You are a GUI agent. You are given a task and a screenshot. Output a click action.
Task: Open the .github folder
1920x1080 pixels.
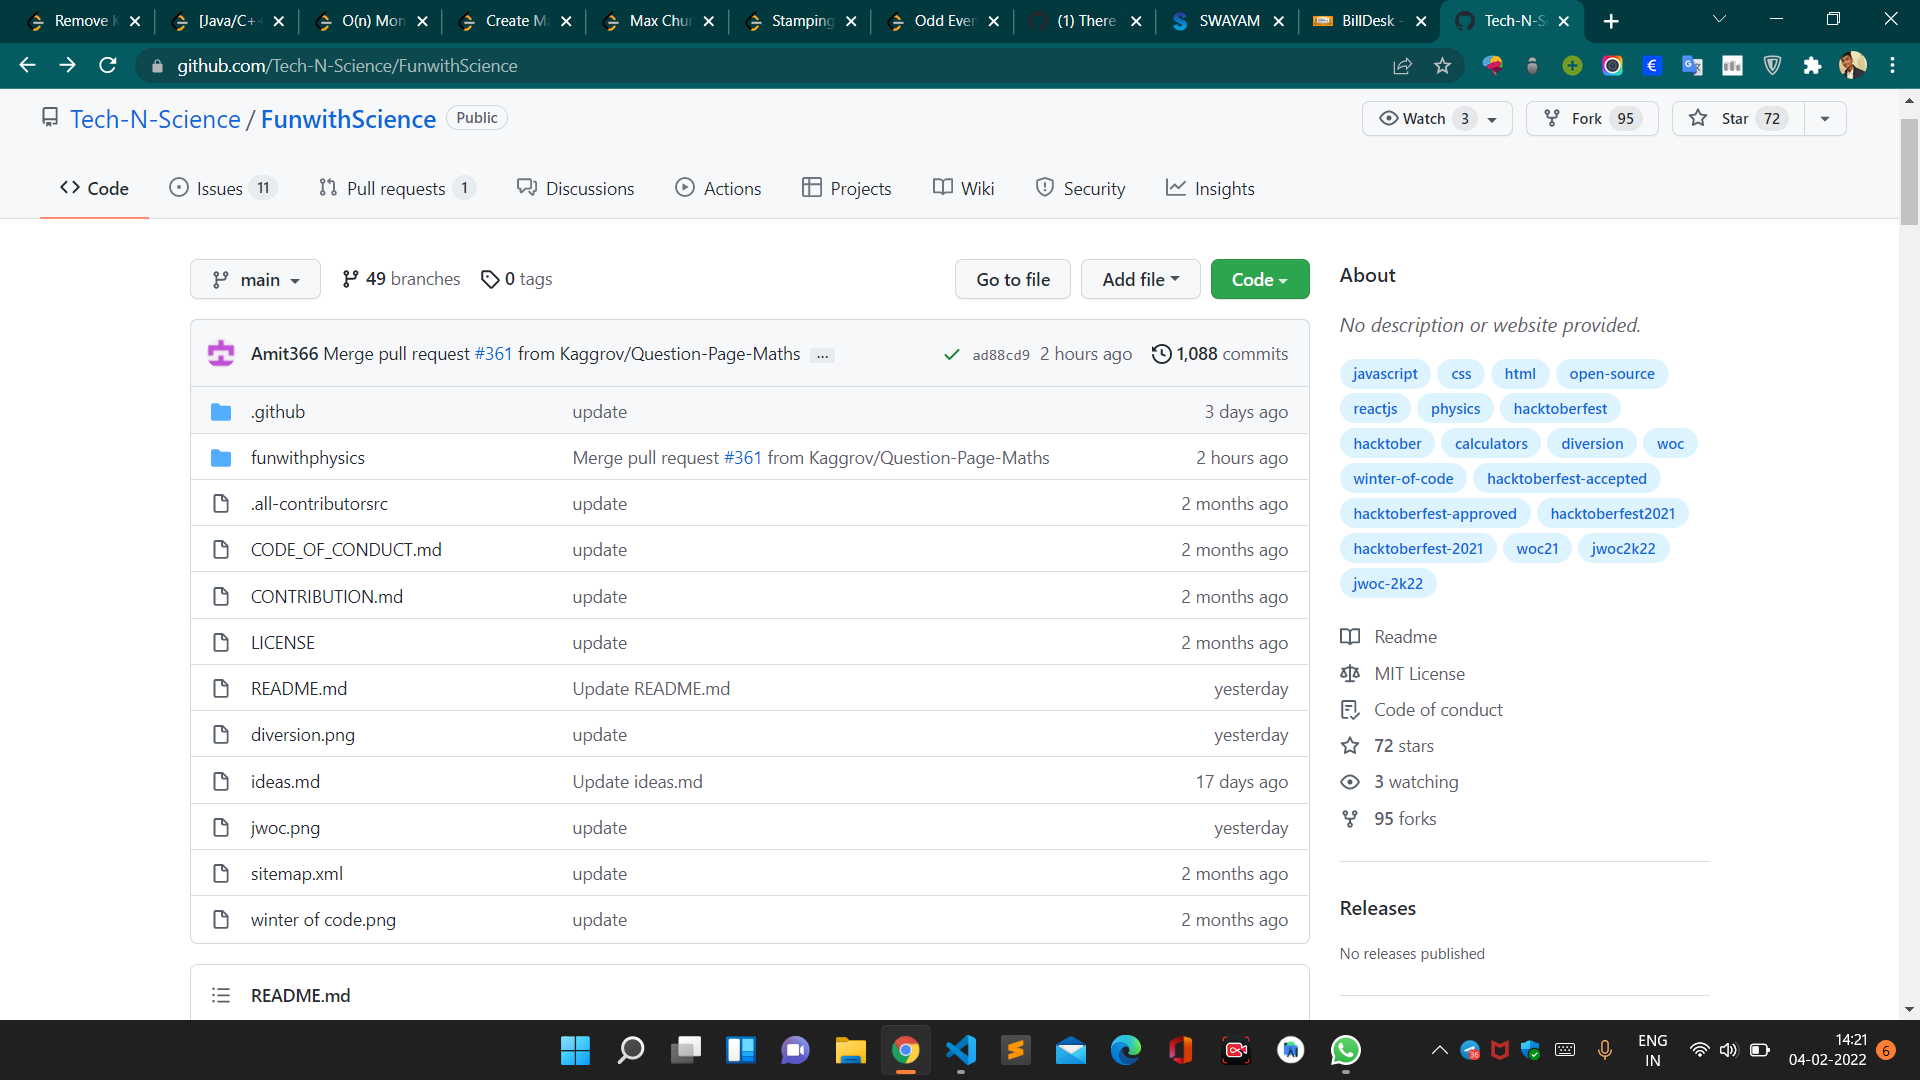click(x=278, y=412)
